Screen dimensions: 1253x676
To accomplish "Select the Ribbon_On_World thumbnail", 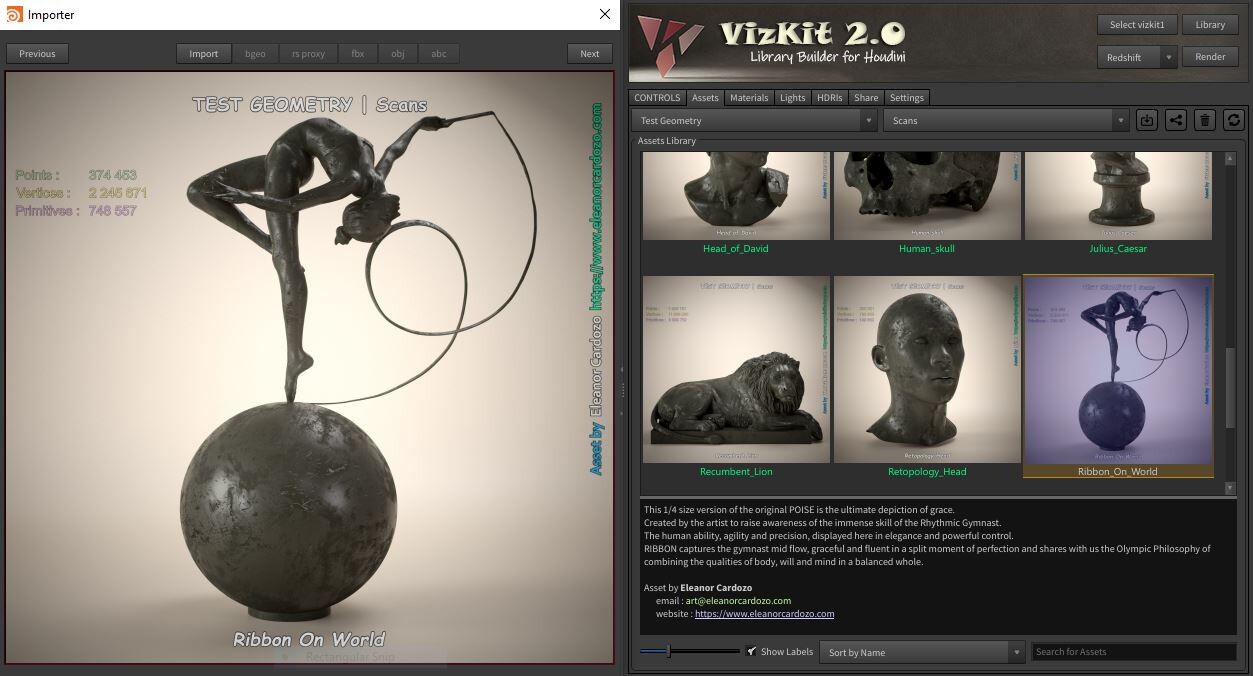I will coord(1118,370).
